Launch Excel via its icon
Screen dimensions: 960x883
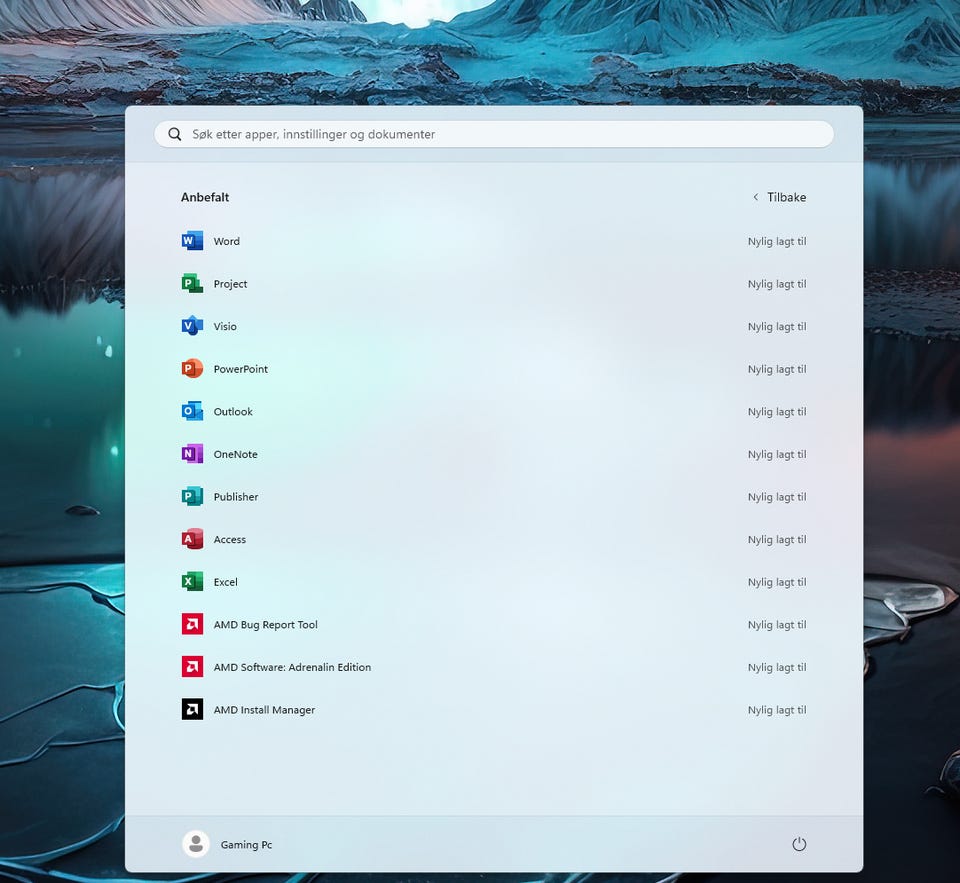(192, 582)
